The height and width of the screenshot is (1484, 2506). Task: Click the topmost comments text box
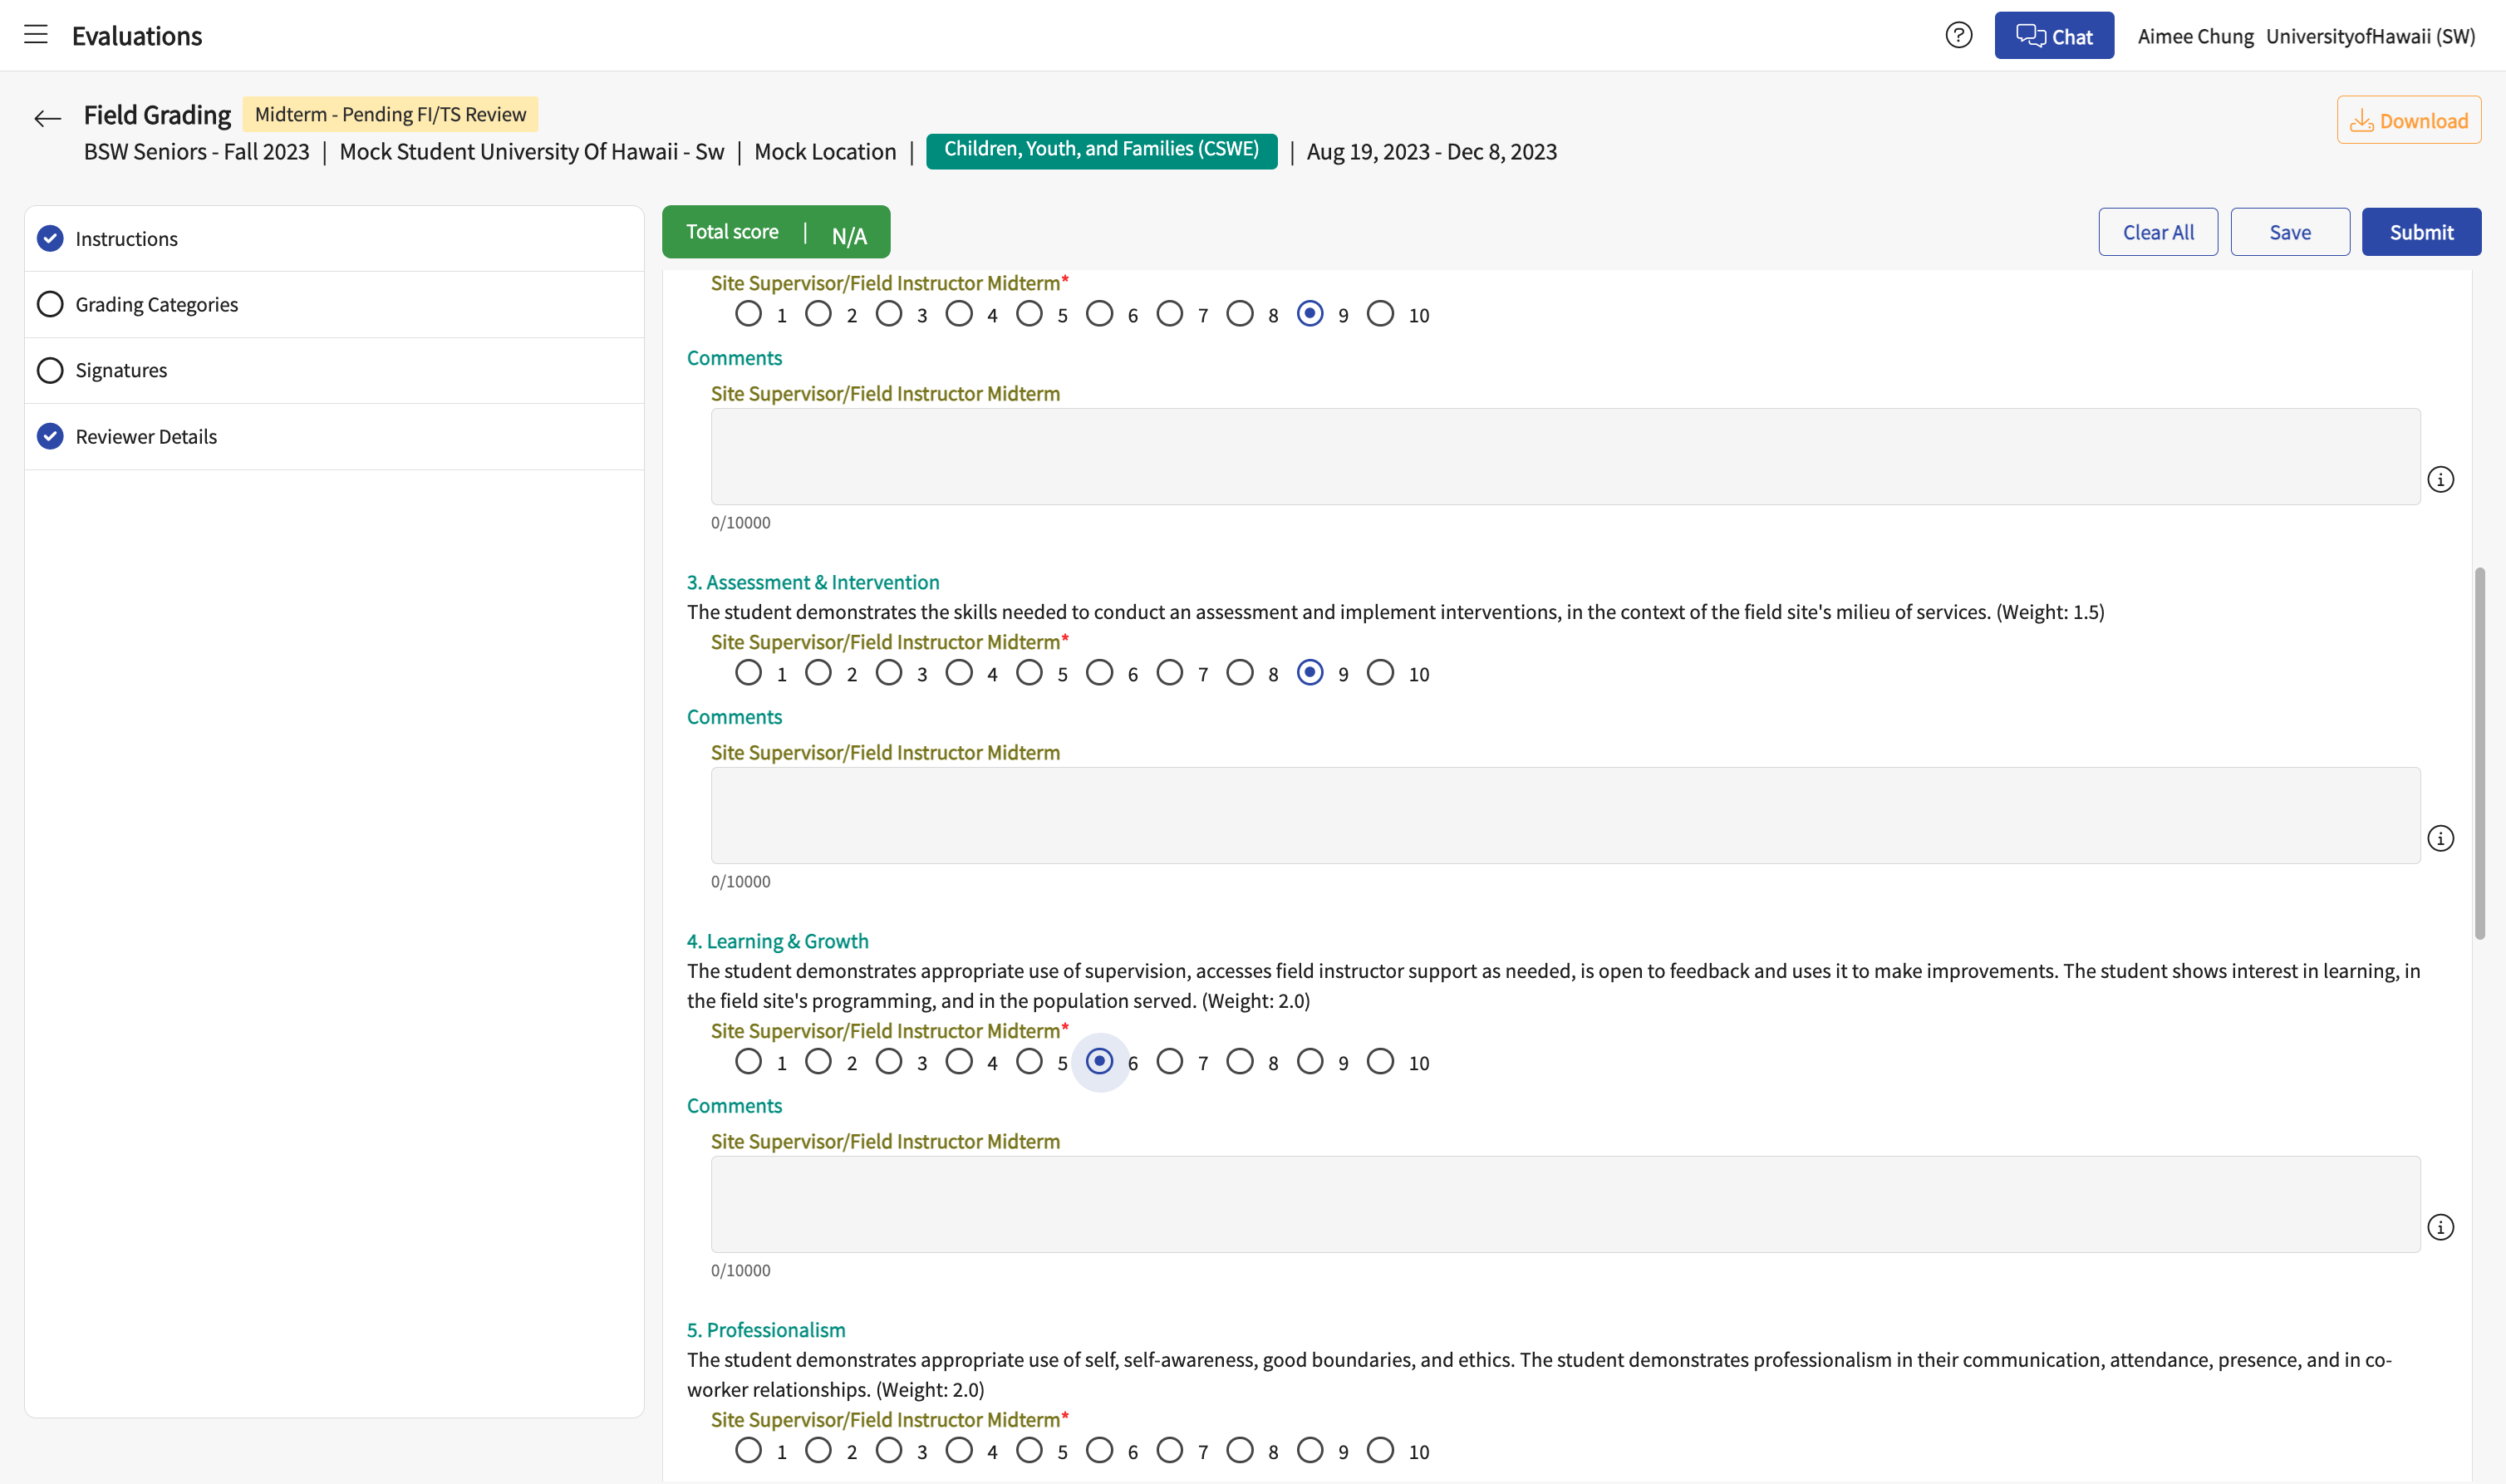click(1565, 456)
